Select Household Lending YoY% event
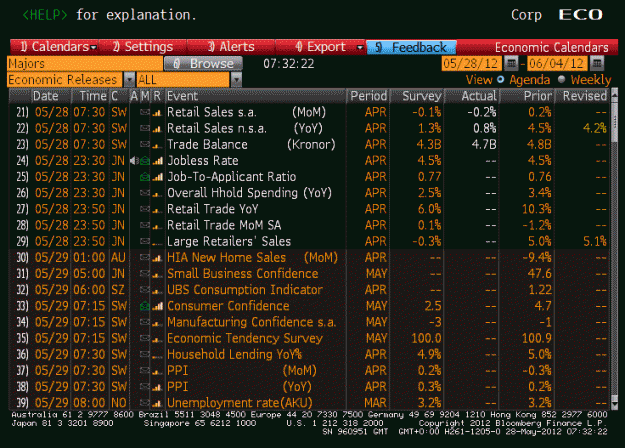The width and height of the screenshot is (625, 448). click(x=234, y=354)
